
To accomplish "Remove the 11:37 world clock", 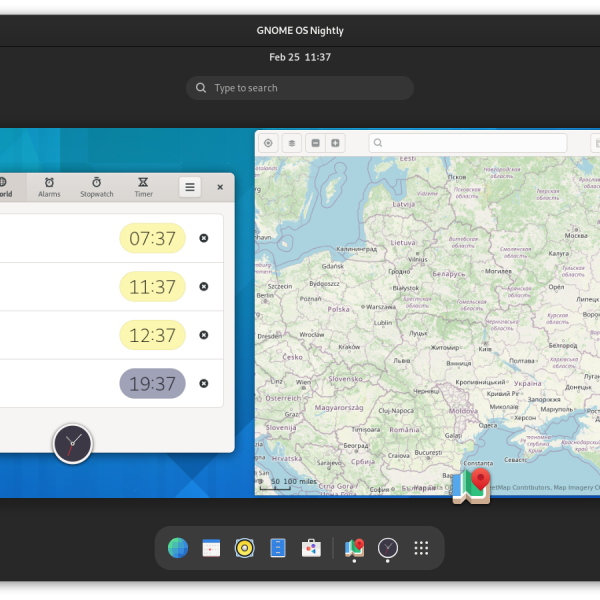I will (204, 287).
